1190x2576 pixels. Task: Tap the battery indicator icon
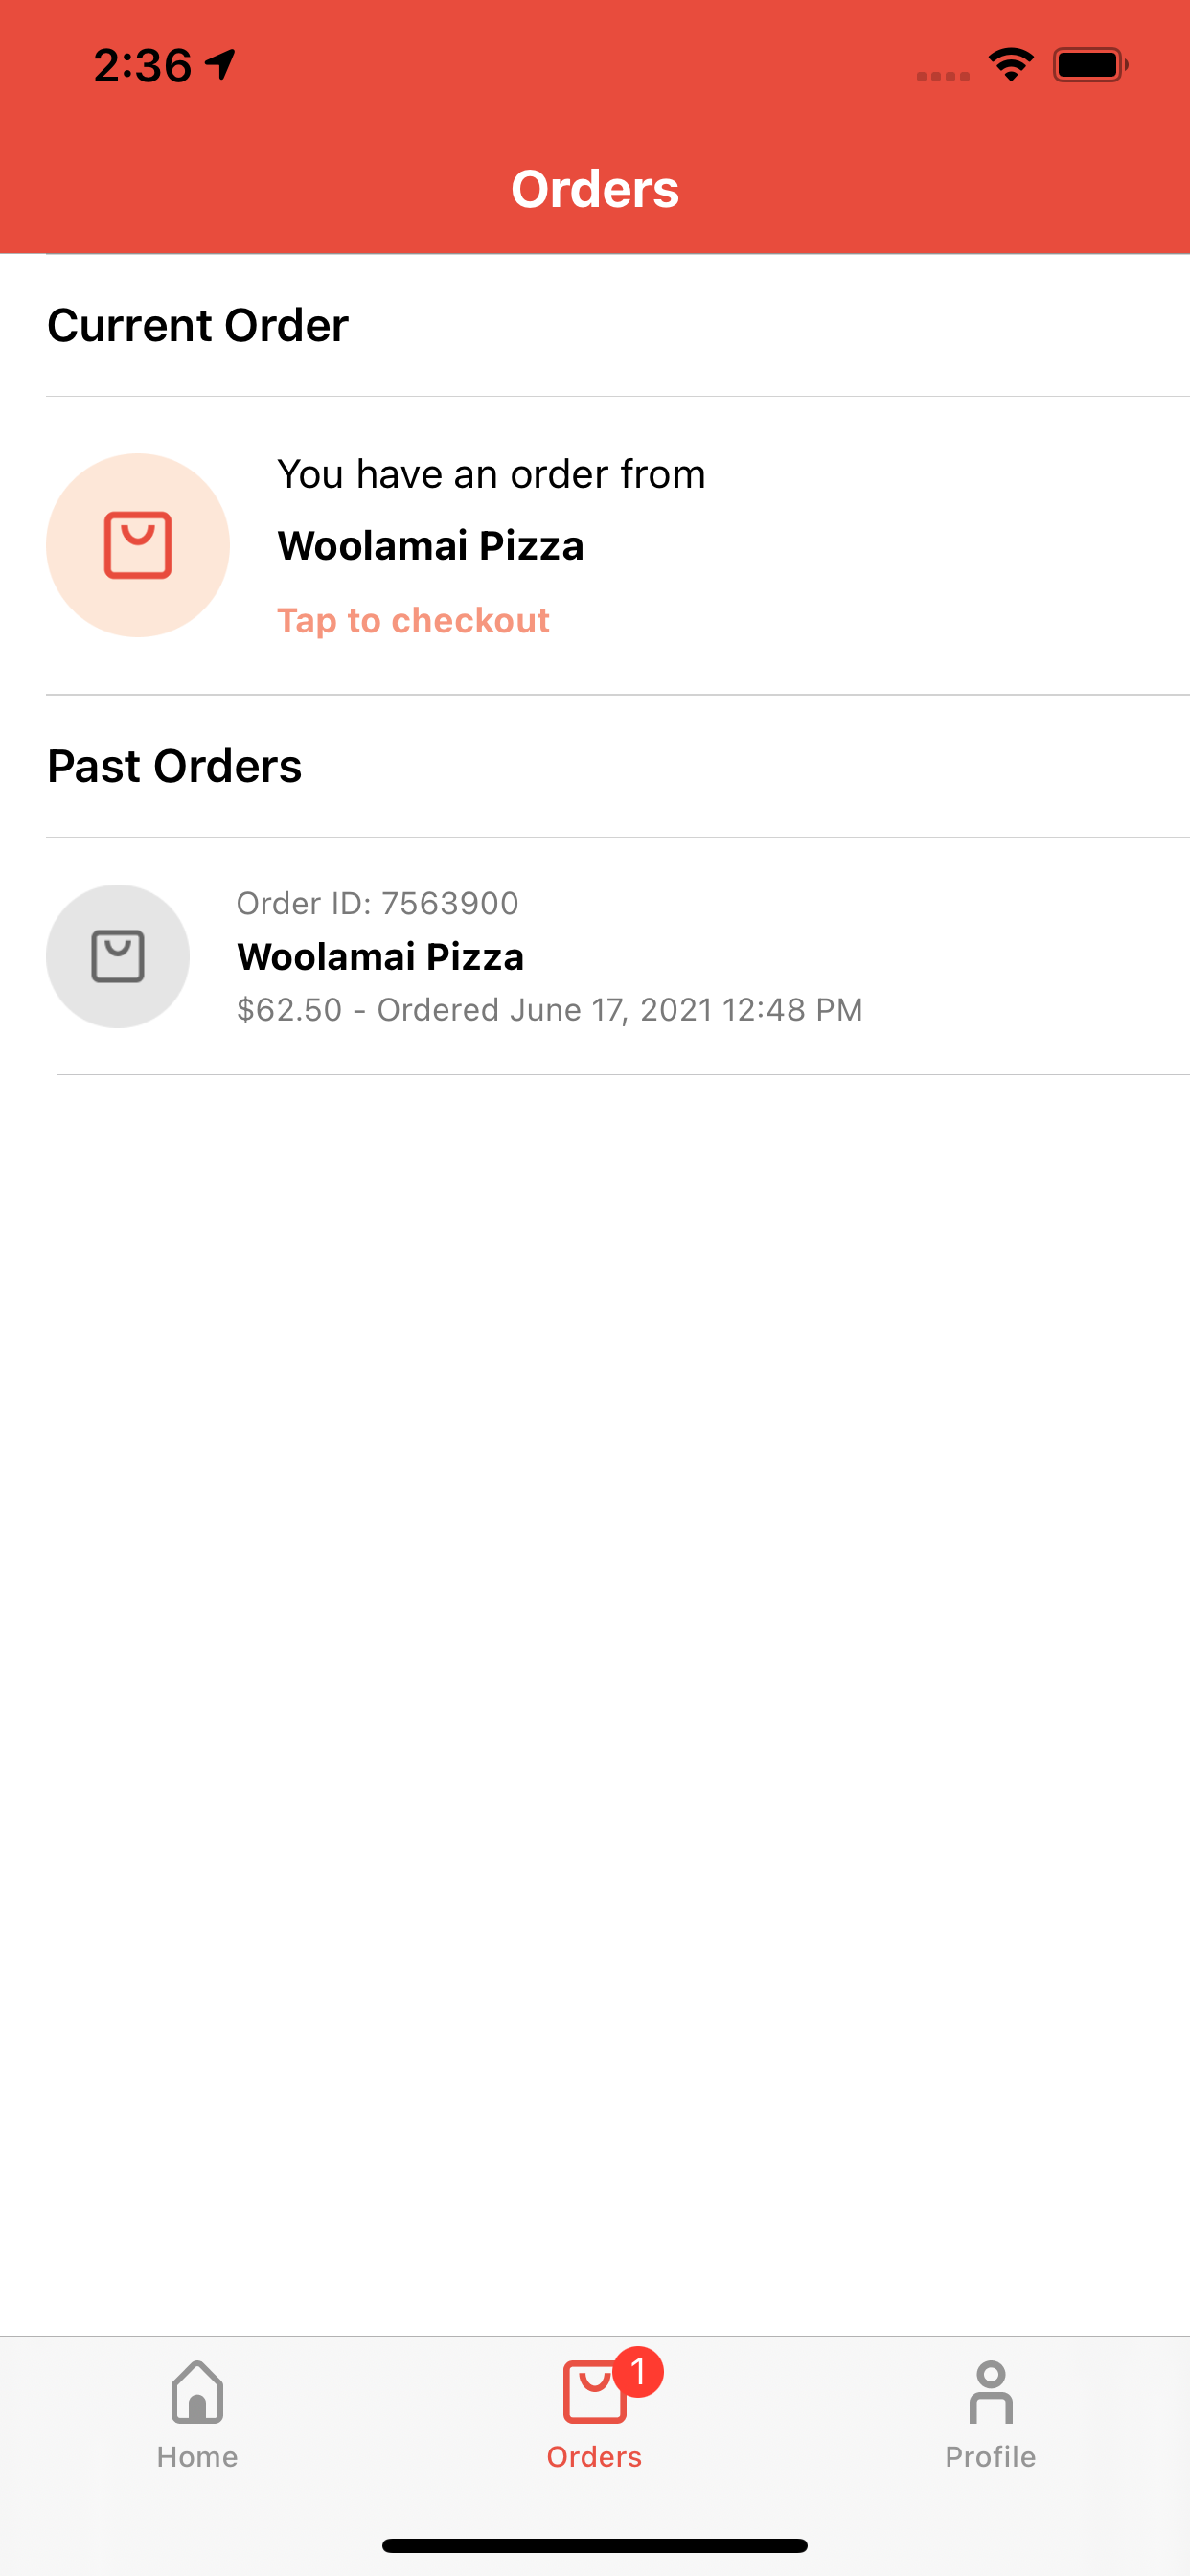coord(1090,65)
